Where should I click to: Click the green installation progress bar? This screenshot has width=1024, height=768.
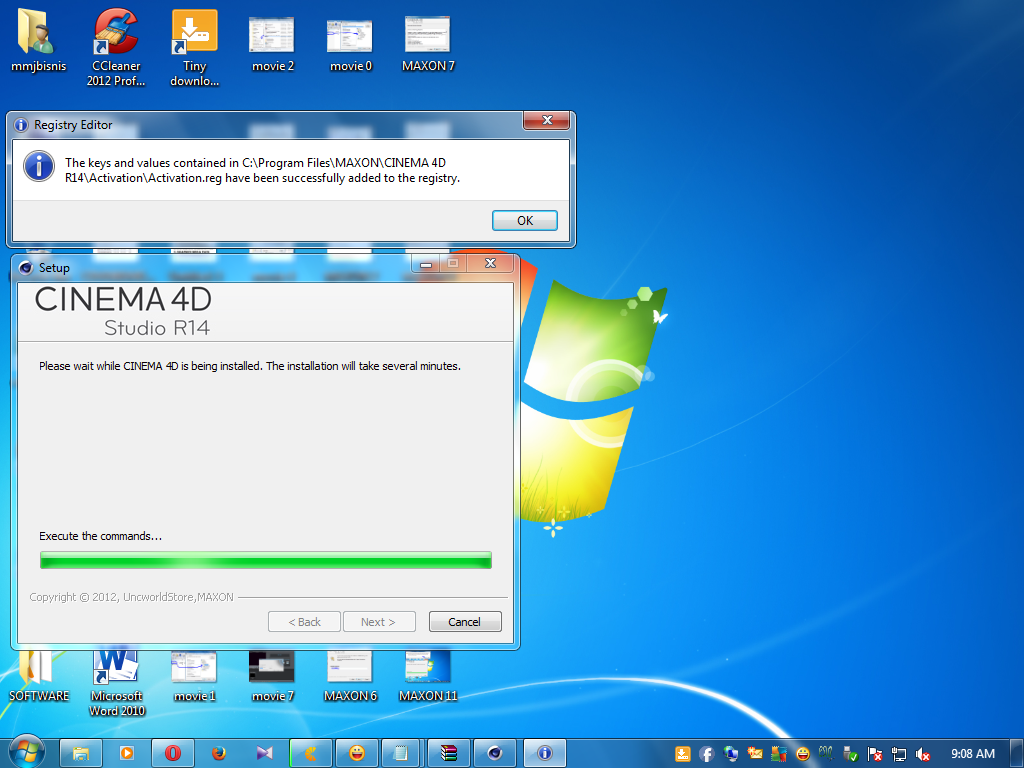[266, 560]
